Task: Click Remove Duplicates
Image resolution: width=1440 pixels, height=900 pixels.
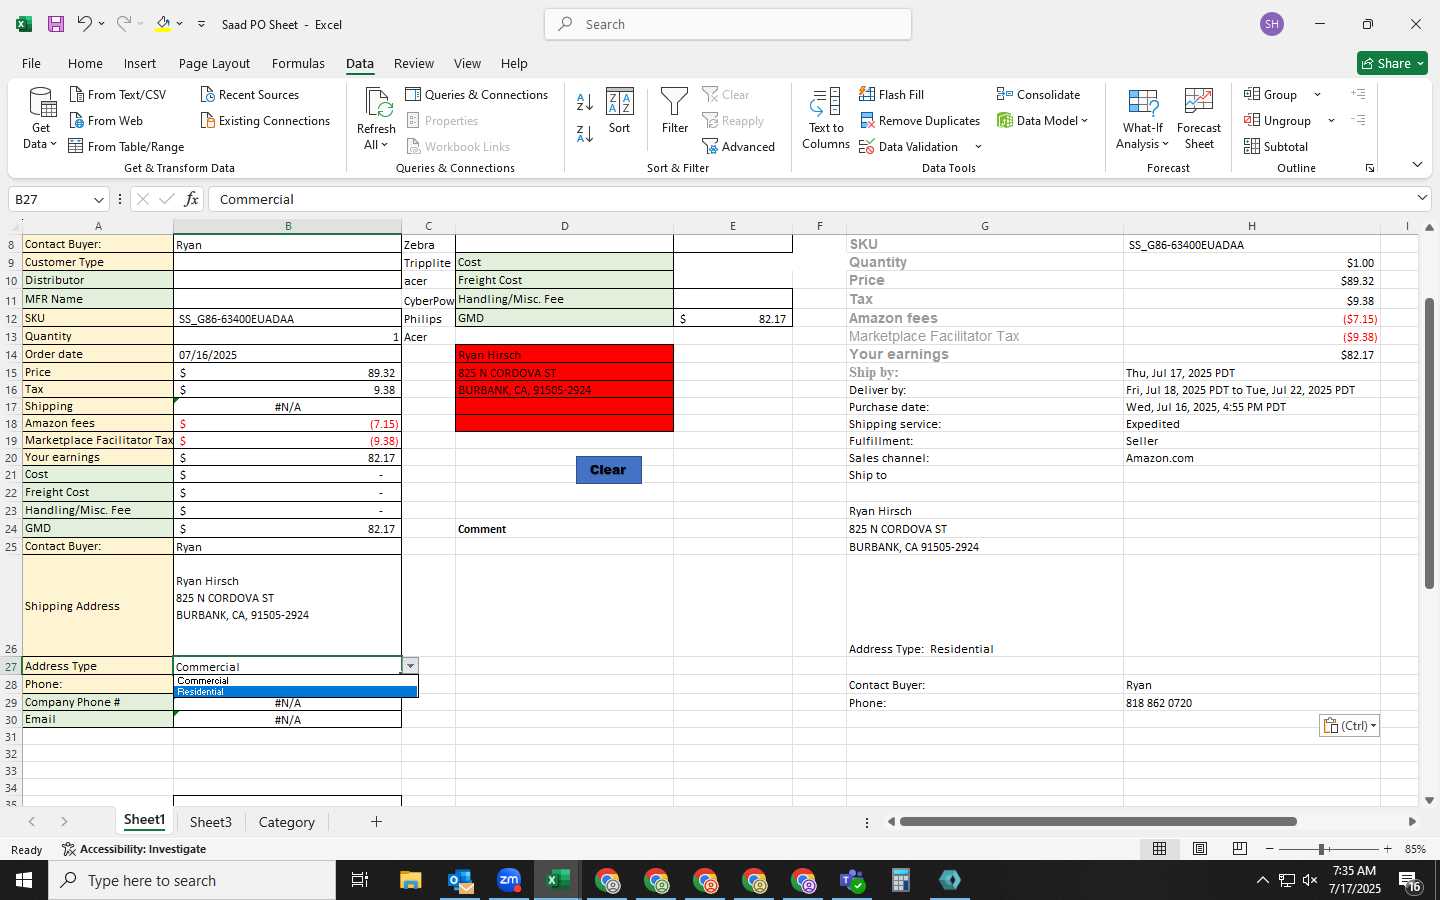Action: [x=920, y=120]
